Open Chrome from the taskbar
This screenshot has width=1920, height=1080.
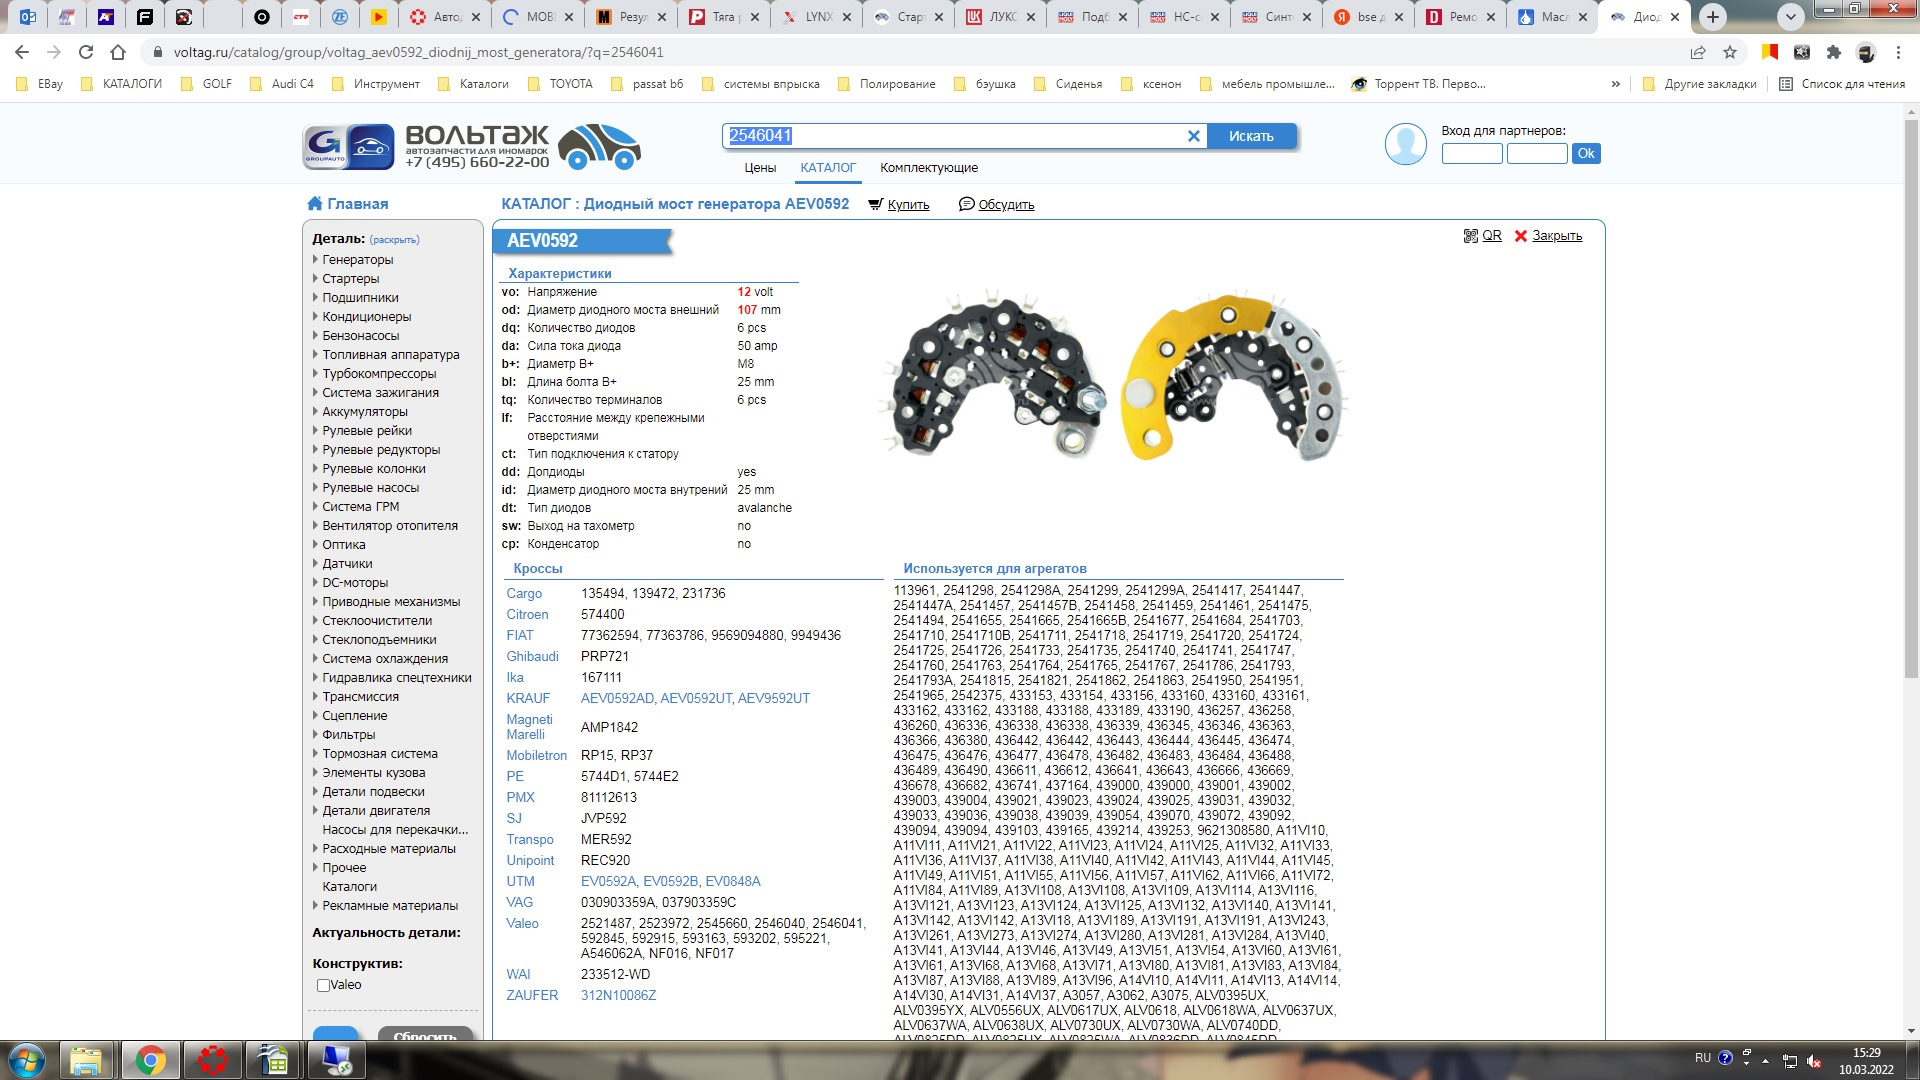tap(150, 1060)
